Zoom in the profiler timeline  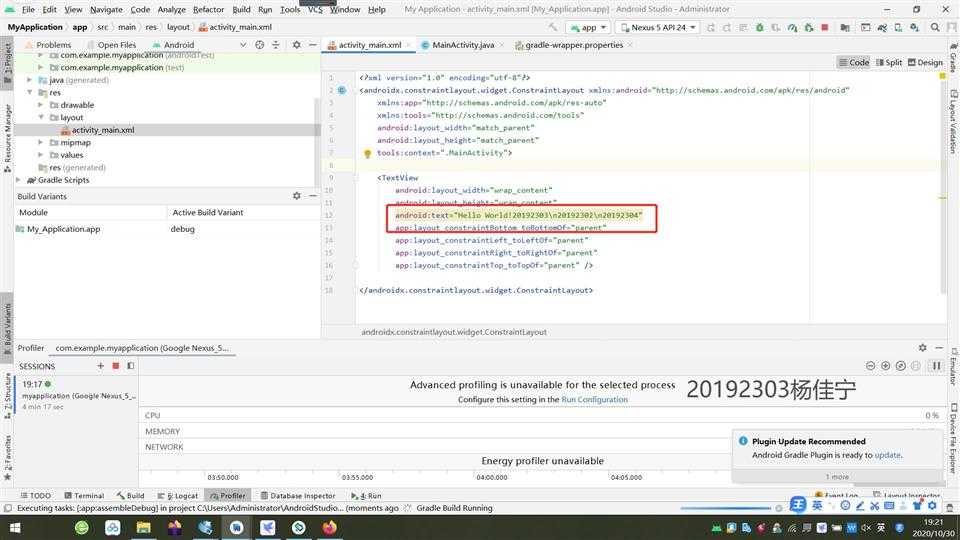click(885, 366)
